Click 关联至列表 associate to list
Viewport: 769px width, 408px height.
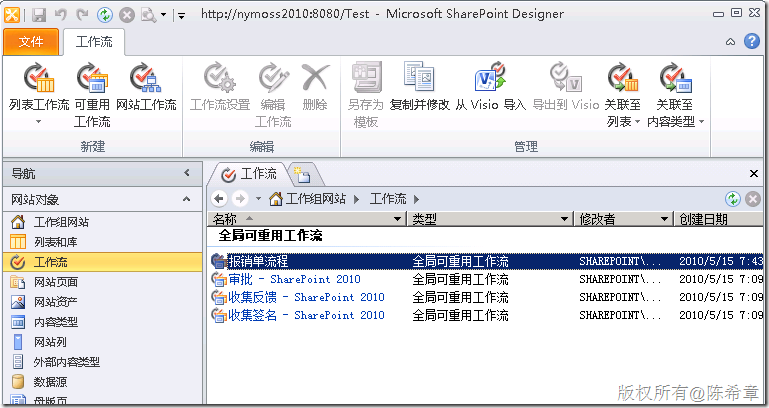623,94
